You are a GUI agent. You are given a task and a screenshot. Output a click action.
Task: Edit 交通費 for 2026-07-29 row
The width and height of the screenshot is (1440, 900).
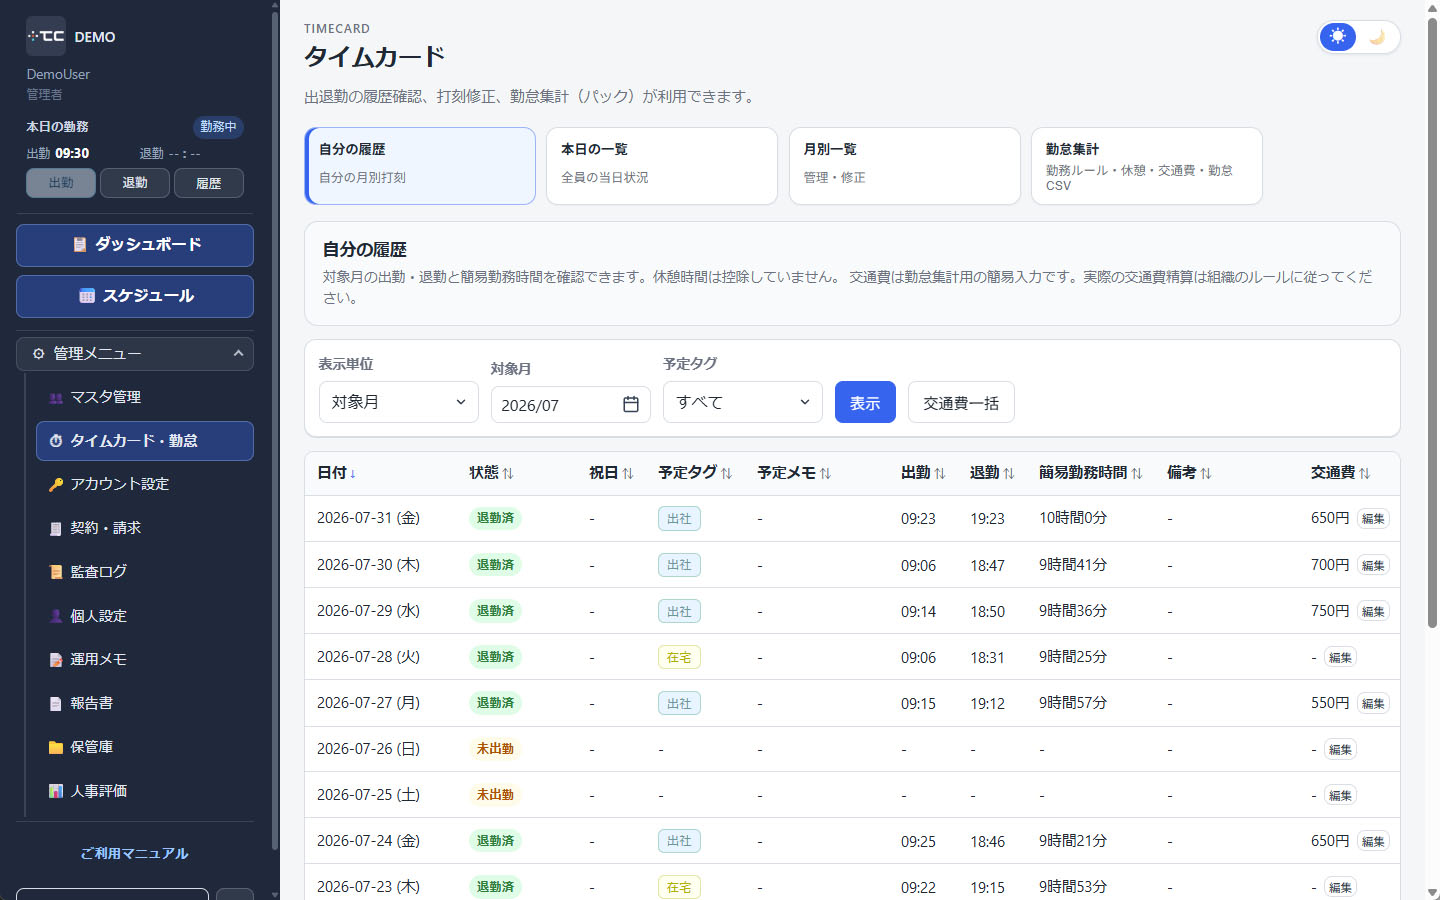point(1373,611)
